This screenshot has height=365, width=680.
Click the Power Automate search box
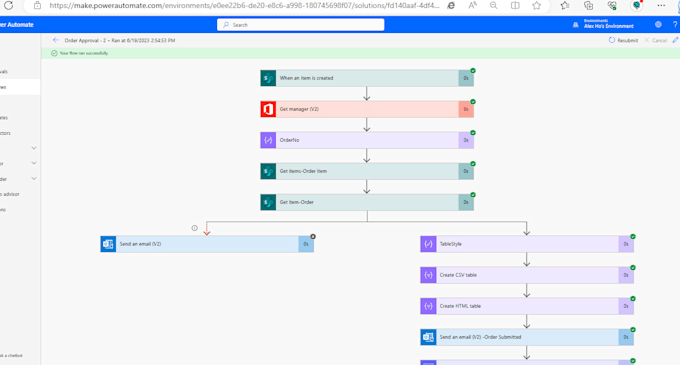301,25
